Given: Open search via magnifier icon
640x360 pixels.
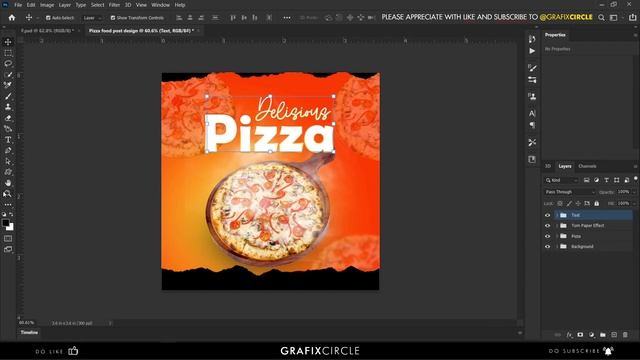Looking at the screenshot, I should (x=601, y=18).
